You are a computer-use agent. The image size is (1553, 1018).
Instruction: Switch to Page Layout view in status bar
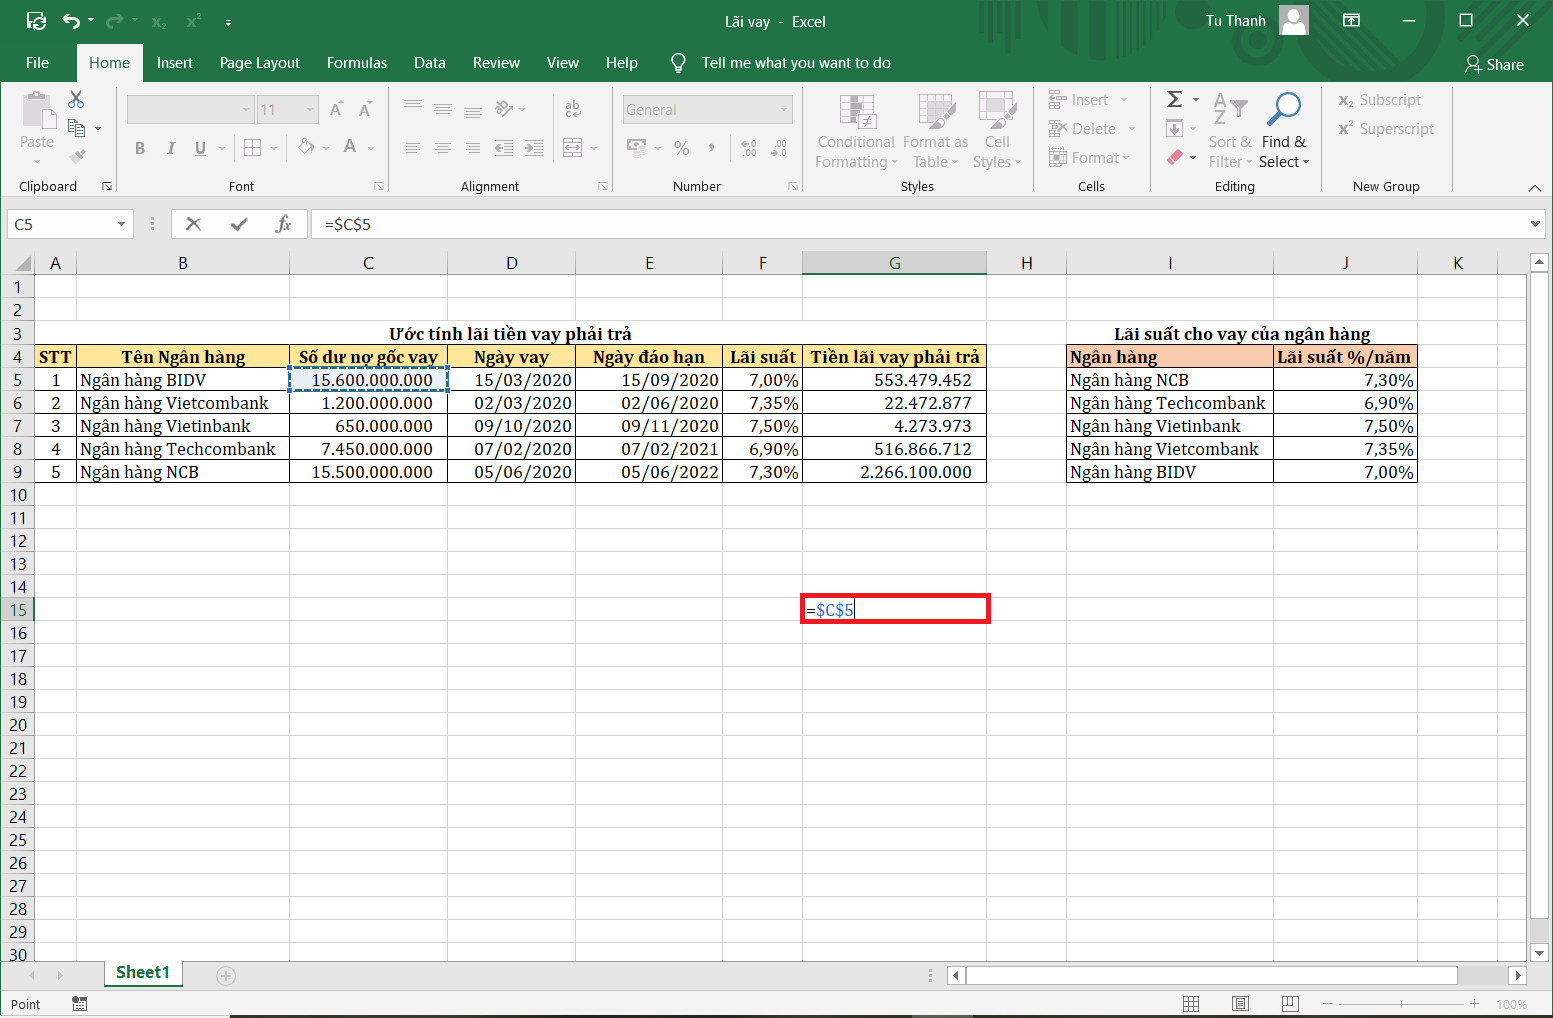pos(1240,1003)
